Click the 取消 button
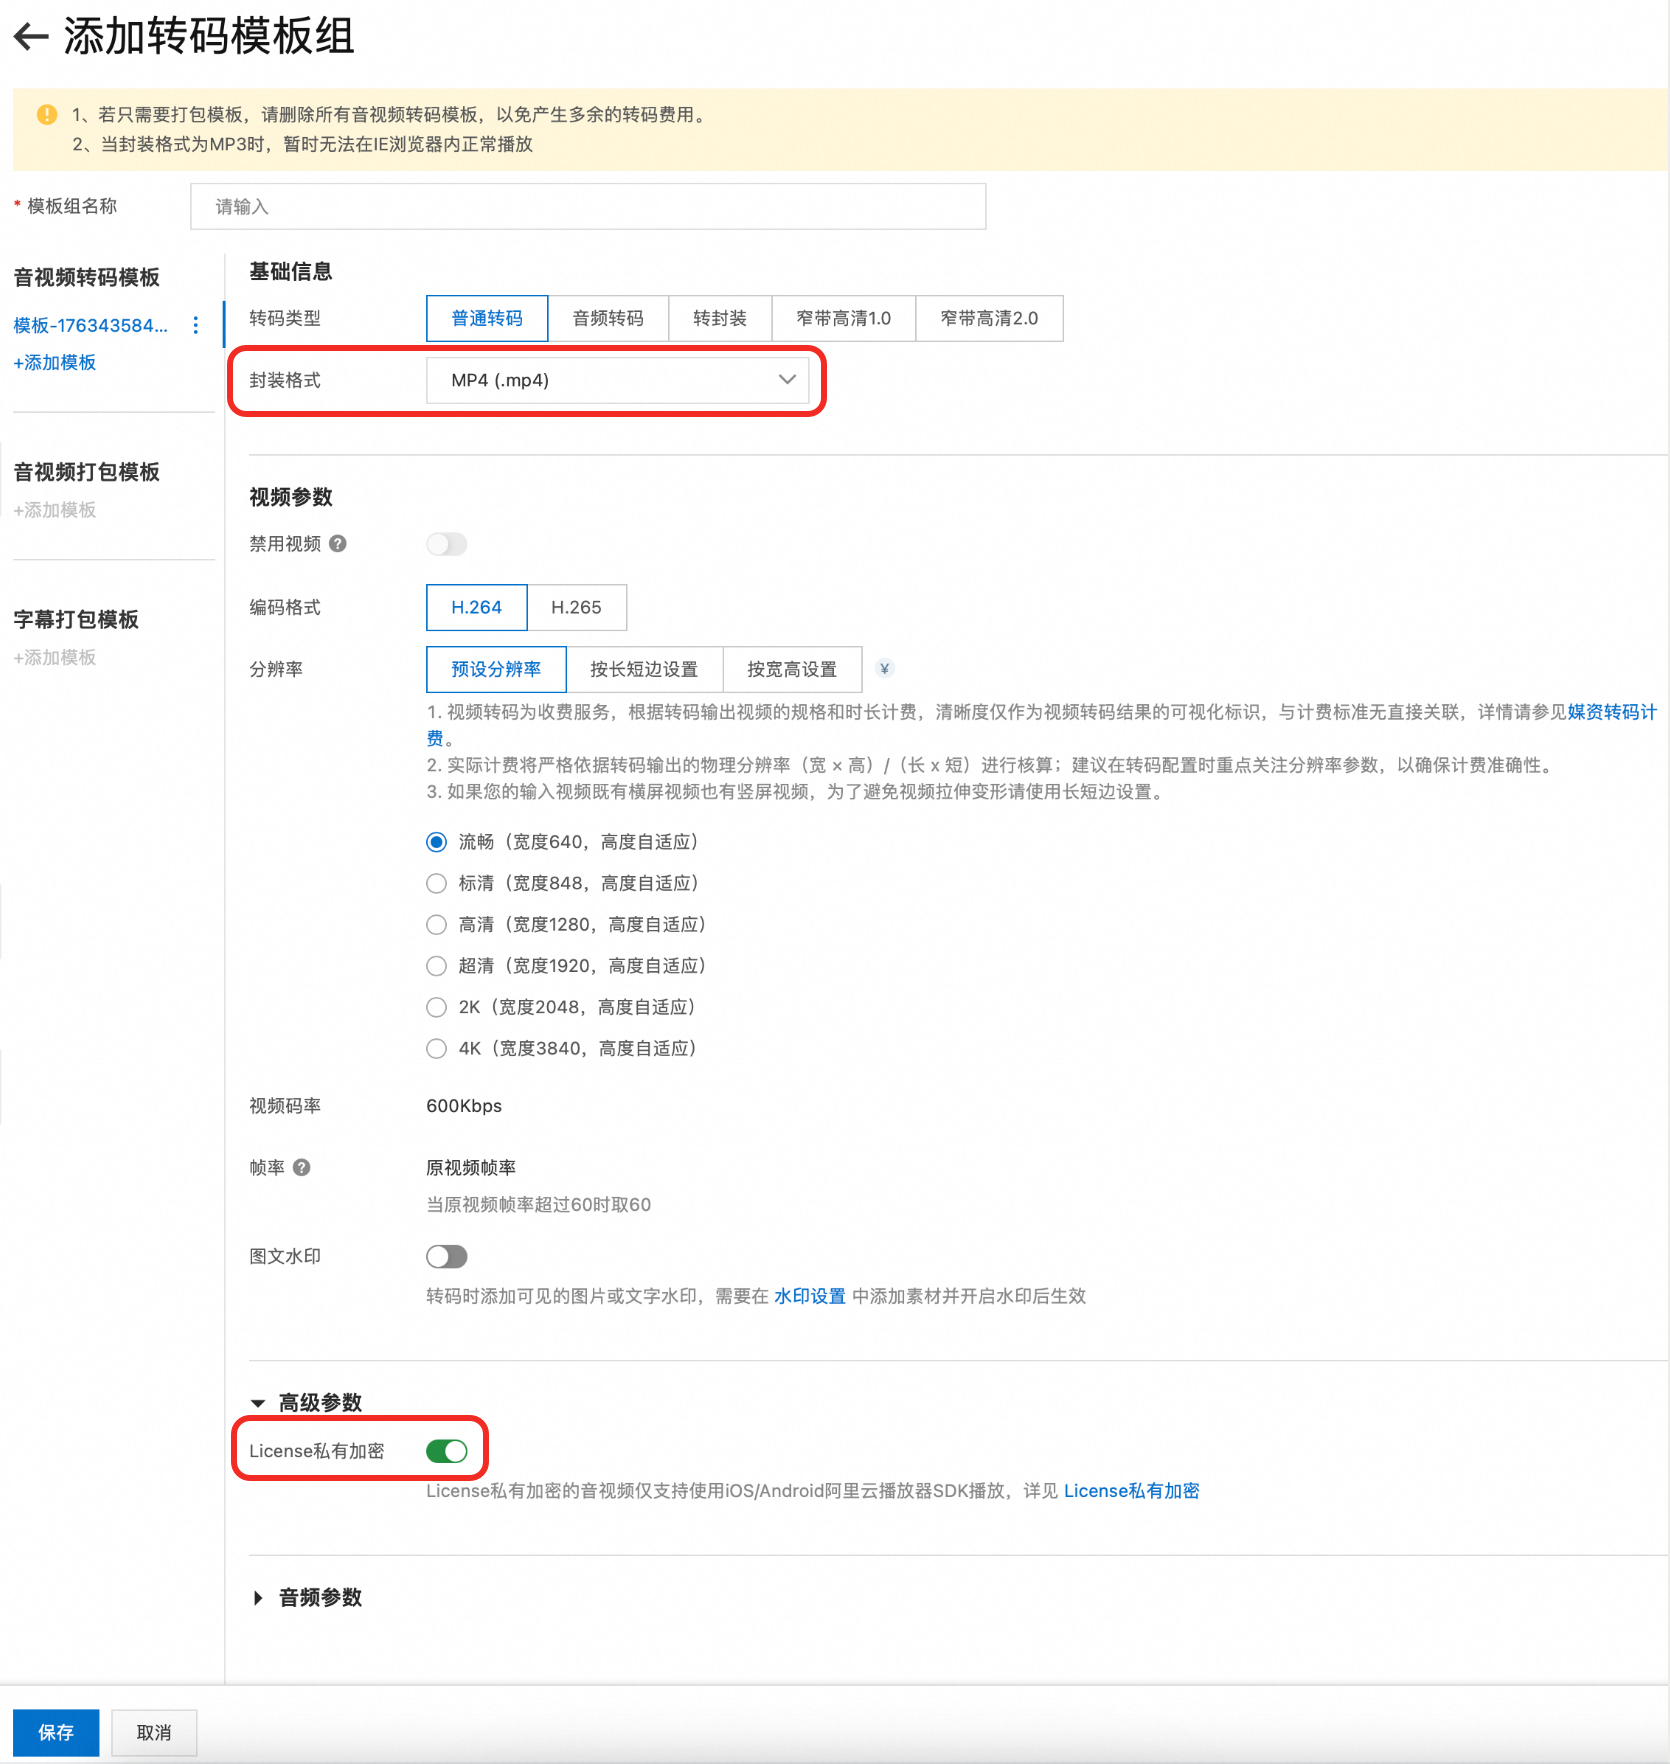1670x1764 pixels. pos(154,1732)
